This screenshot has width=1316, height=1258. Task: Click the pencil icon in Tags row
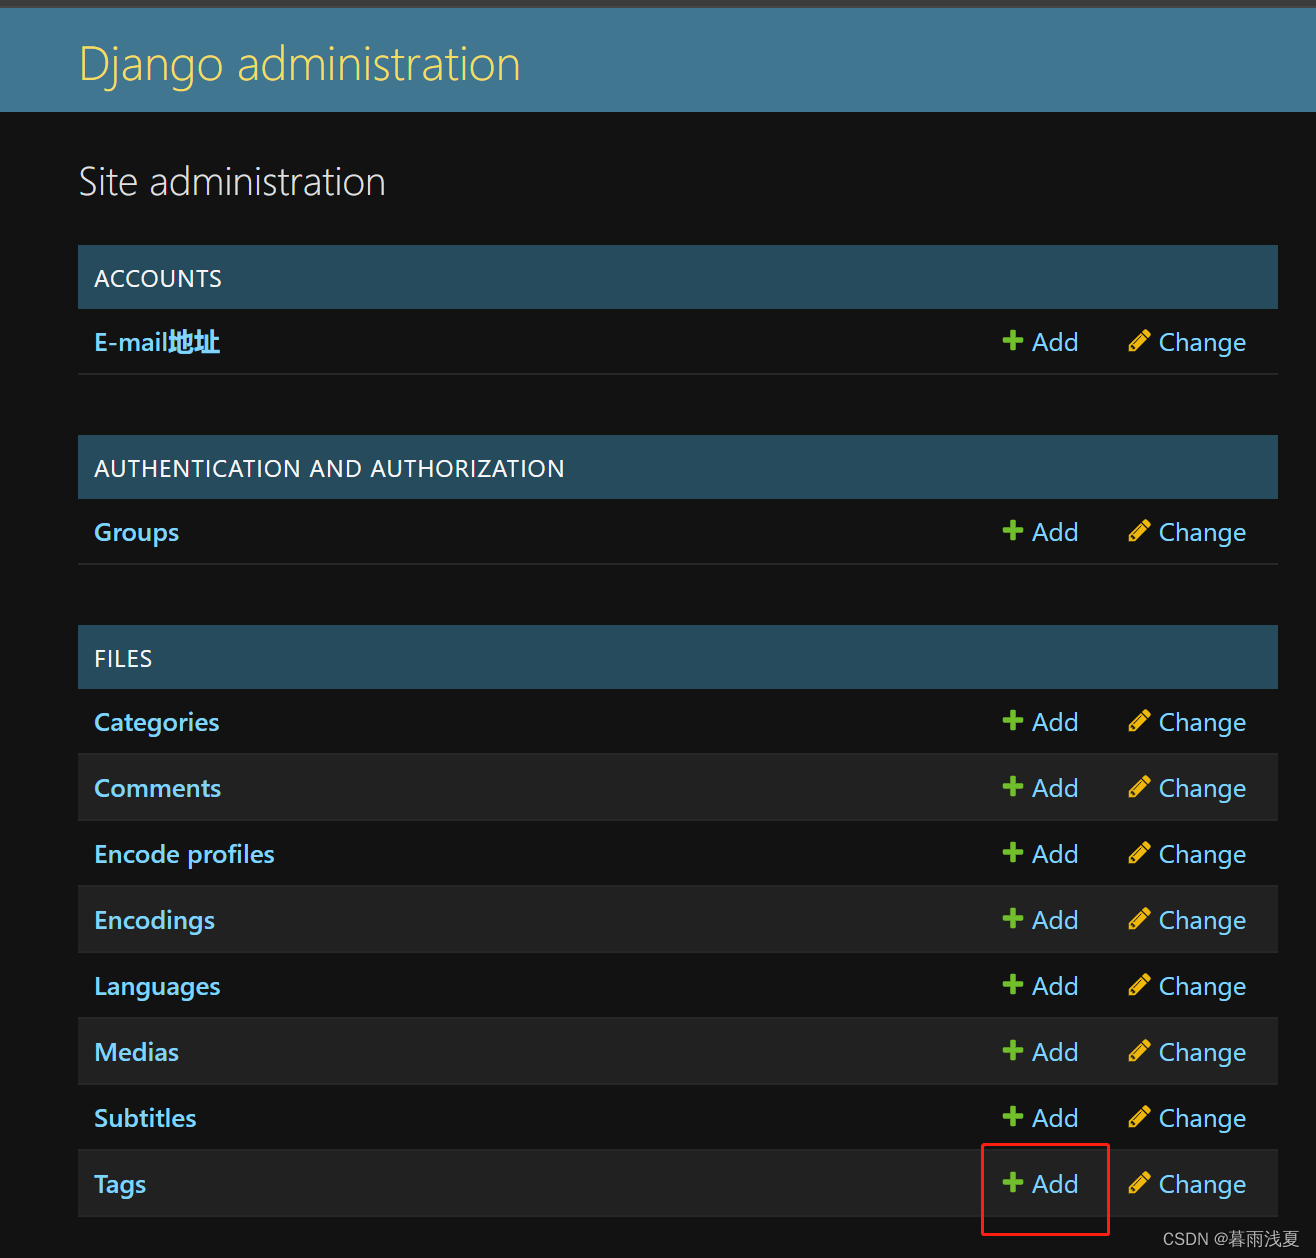[x=1139, y=1183]
